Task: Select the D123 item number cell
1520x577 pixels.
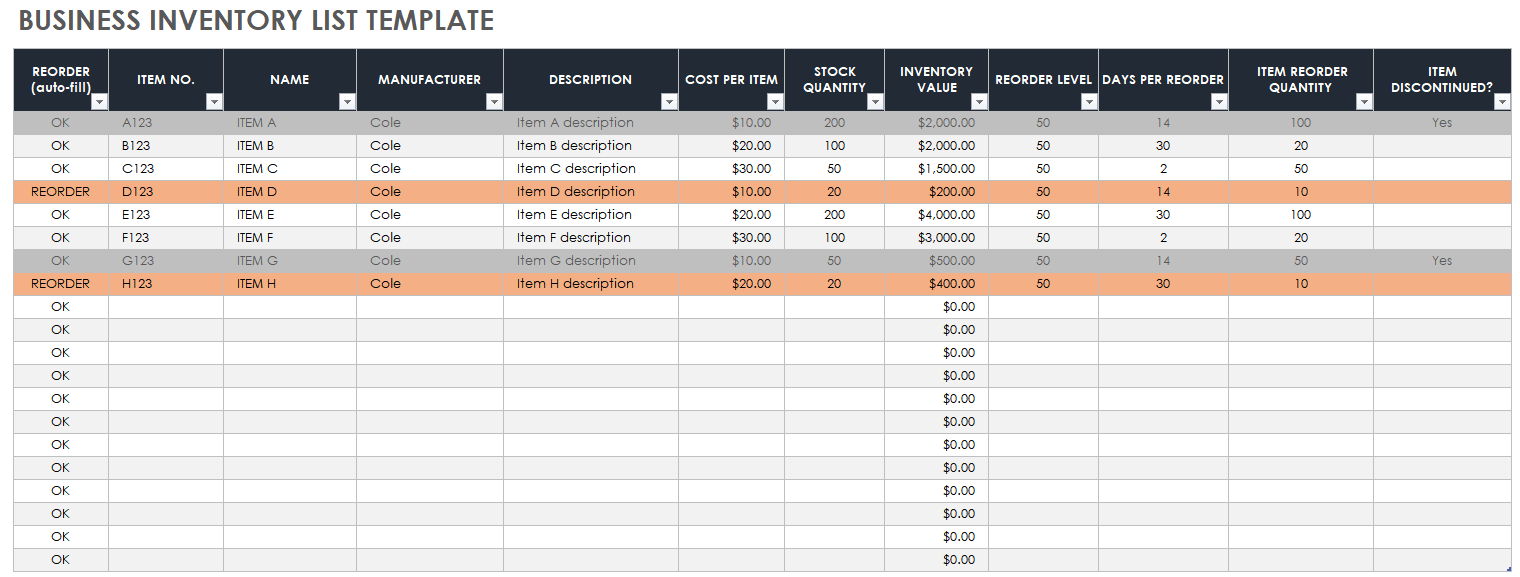Action: point(166,191)
